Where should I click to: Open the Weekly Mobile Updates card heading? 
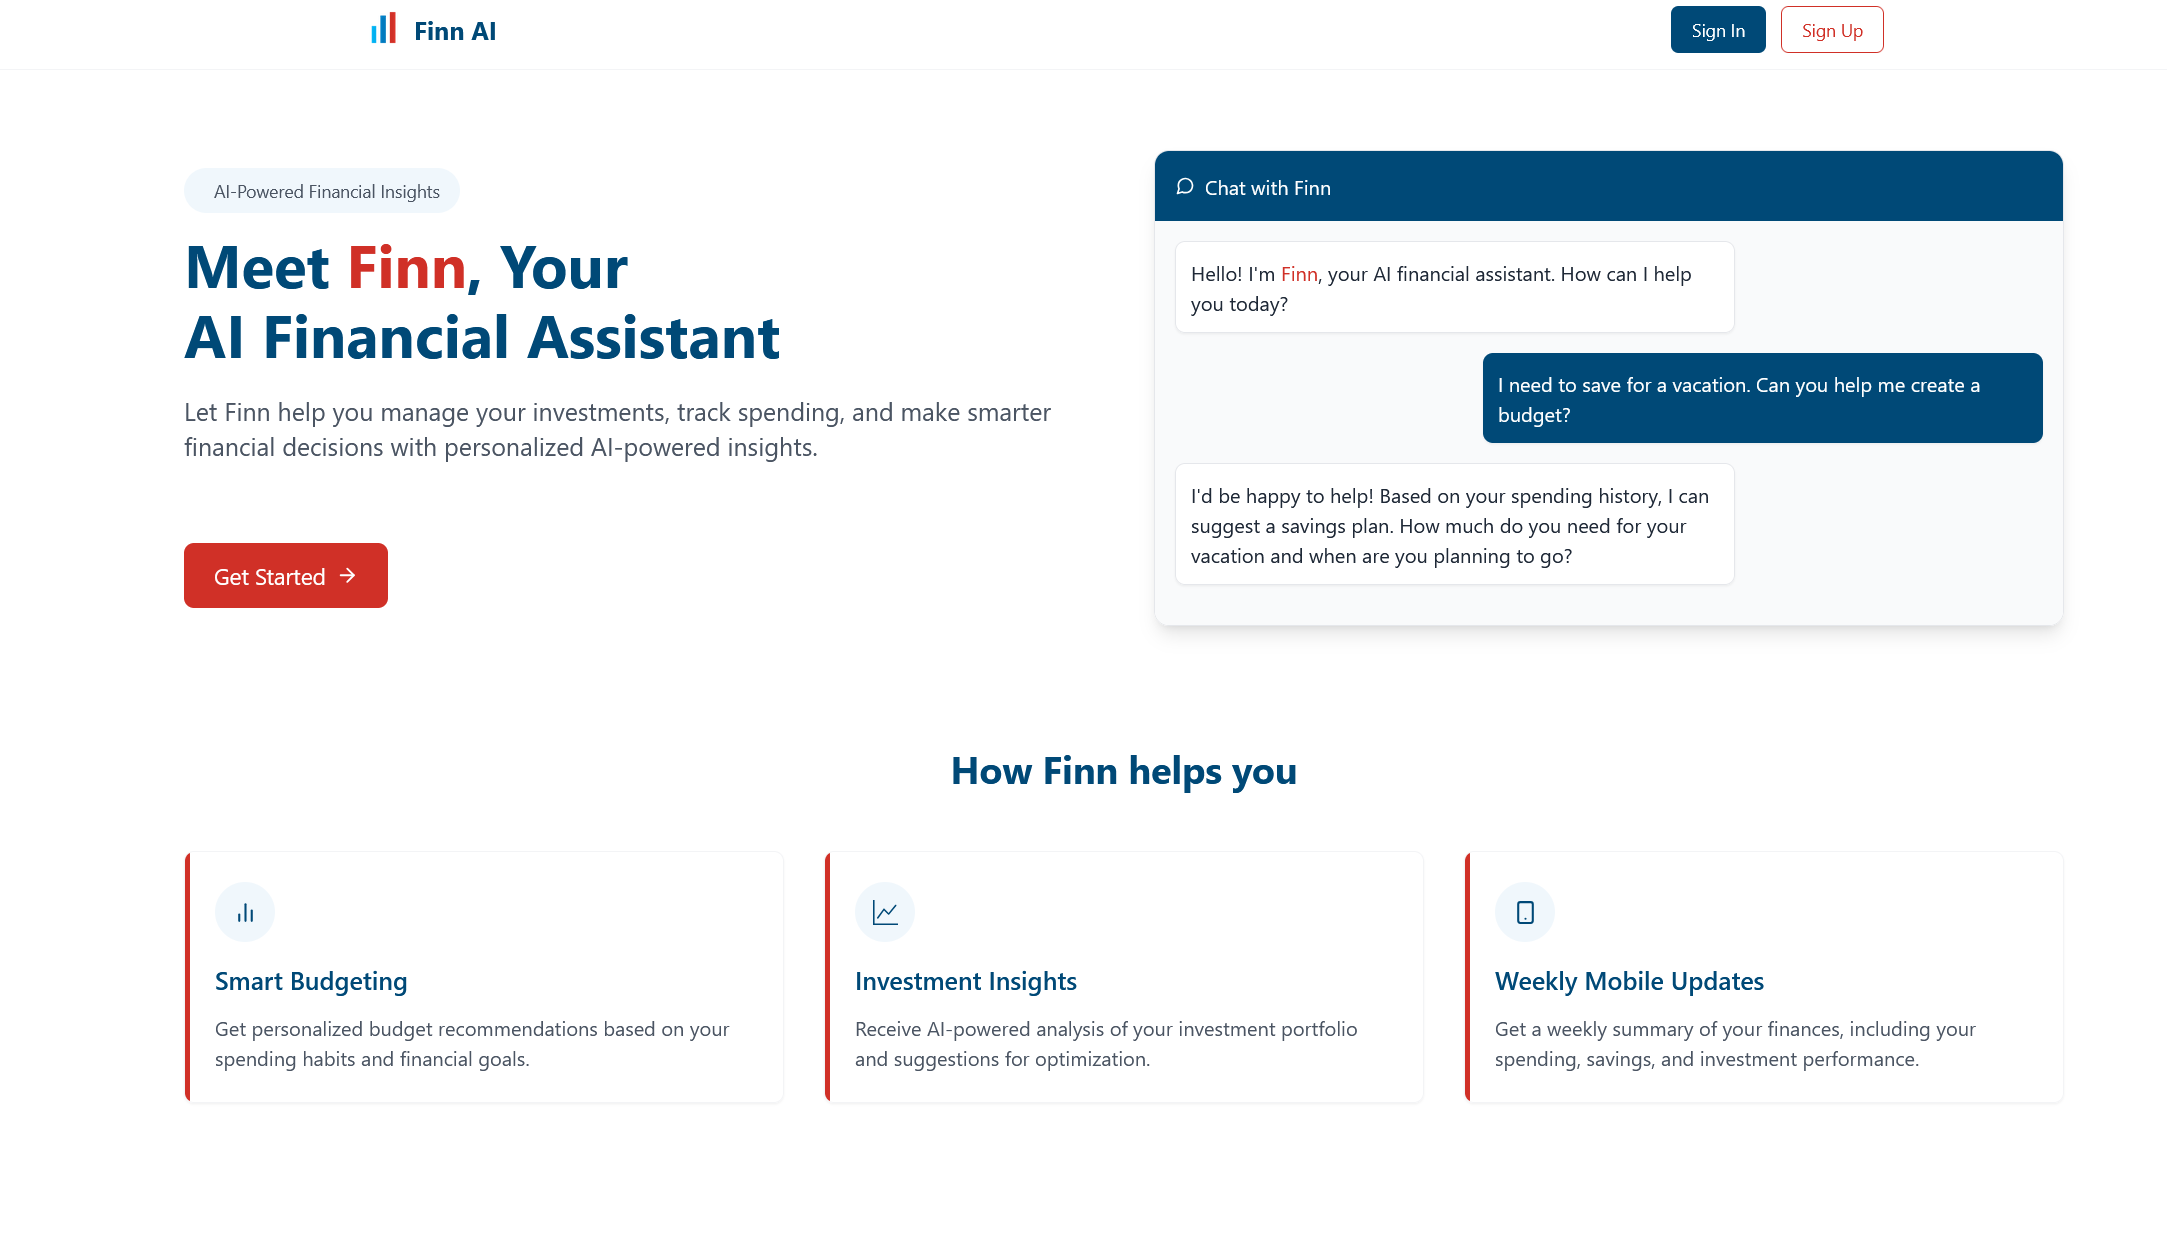click(1629, 981)
